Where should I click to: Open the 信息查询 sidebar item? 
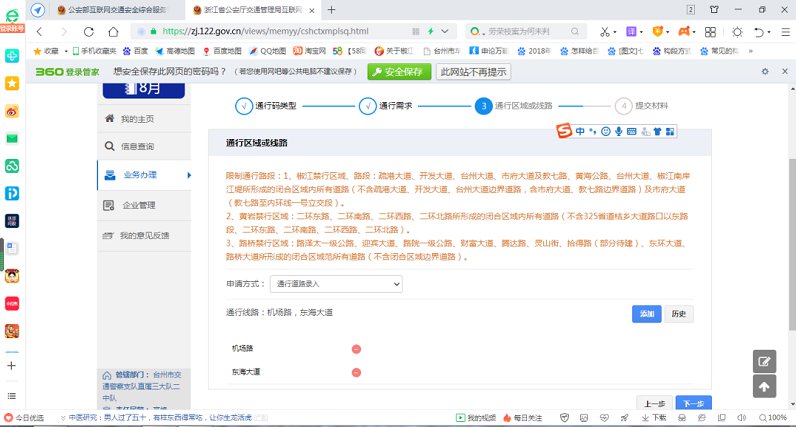[x=137, y=147]
